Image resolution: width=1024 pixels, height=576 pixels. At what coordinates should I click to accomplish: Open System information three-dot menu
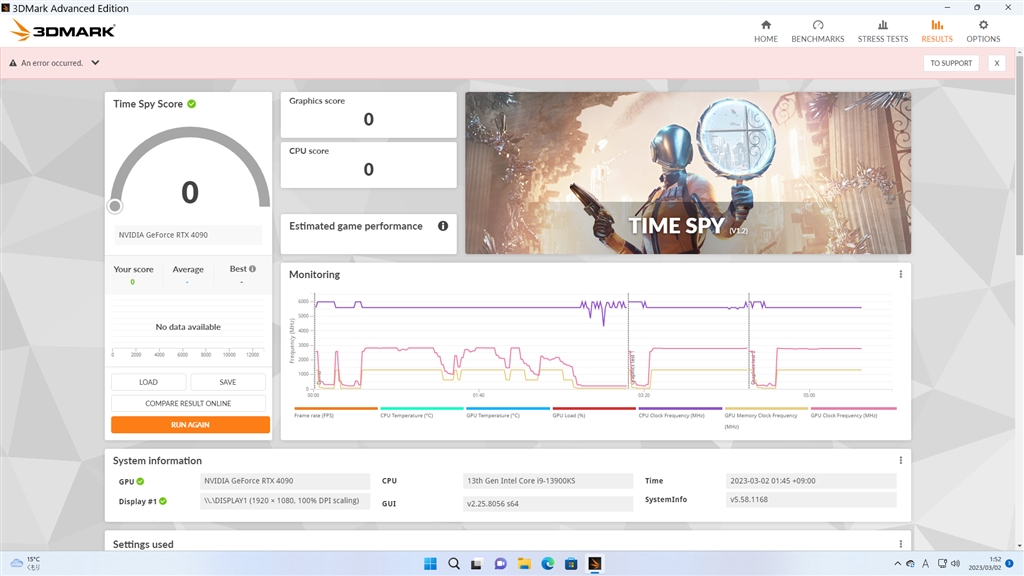point(901,460)
